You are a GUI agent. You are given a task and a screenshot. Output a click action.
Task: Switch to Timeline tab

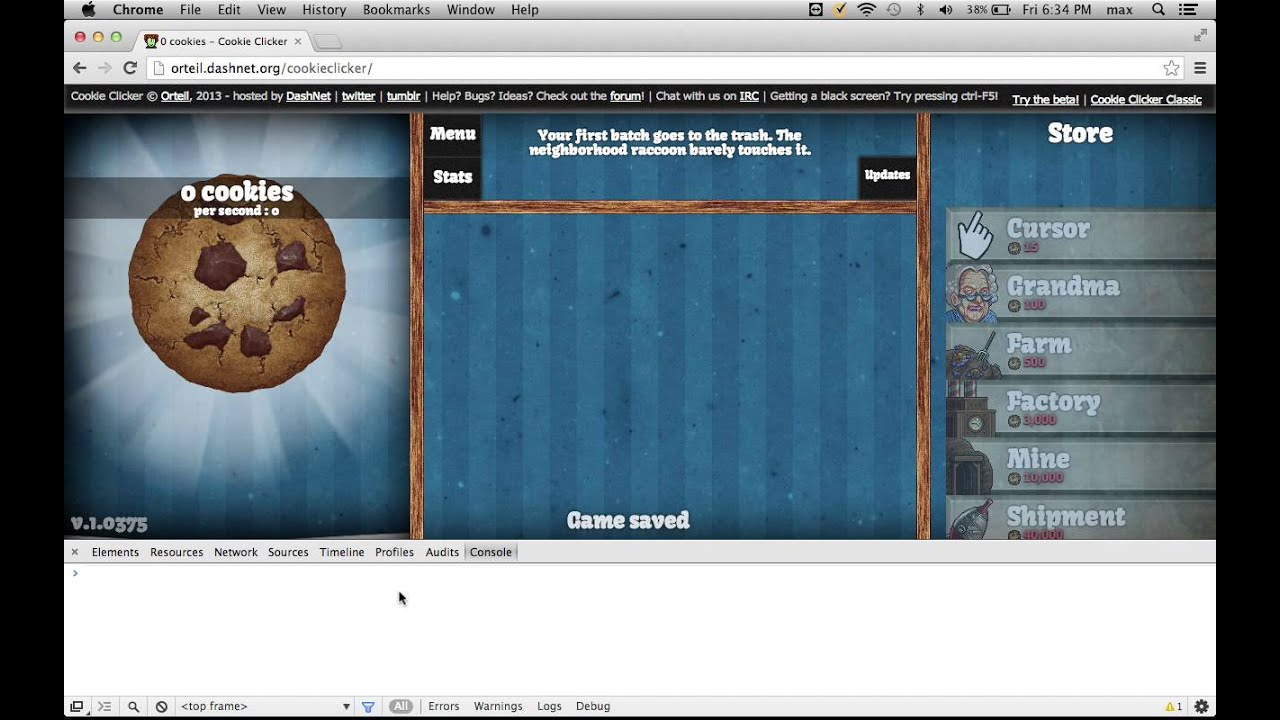coord(342,552)
